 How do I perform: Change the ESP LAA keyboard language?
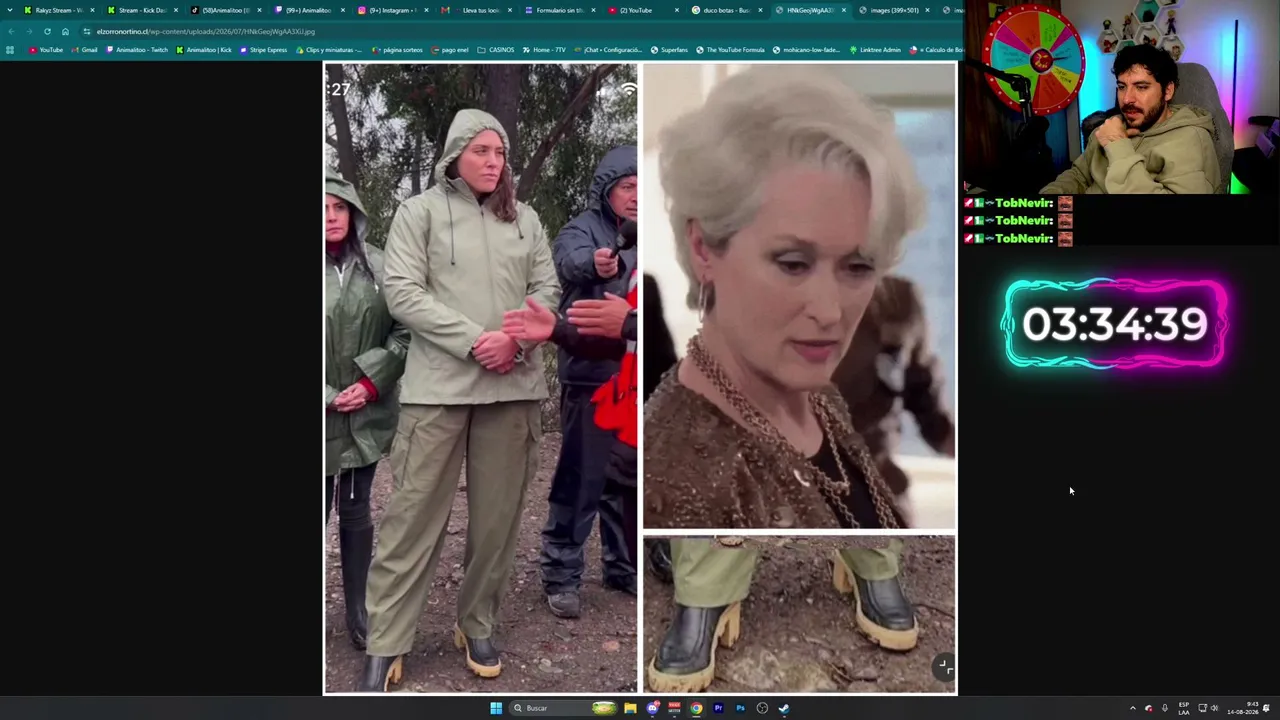(1184, 708)
